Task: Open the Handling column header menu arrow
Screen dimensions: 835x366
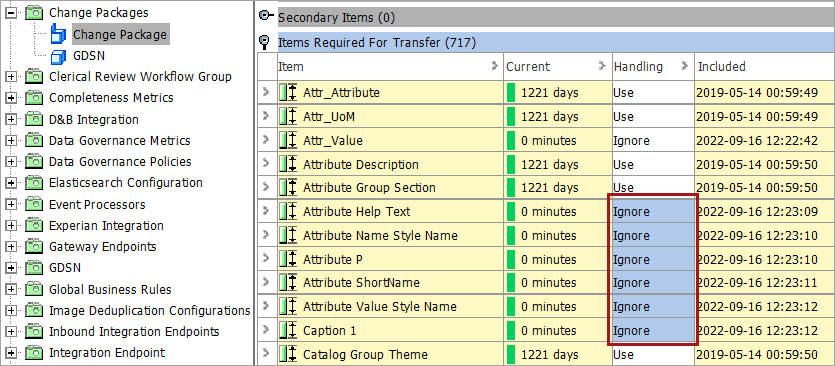Action: (685, 67)
